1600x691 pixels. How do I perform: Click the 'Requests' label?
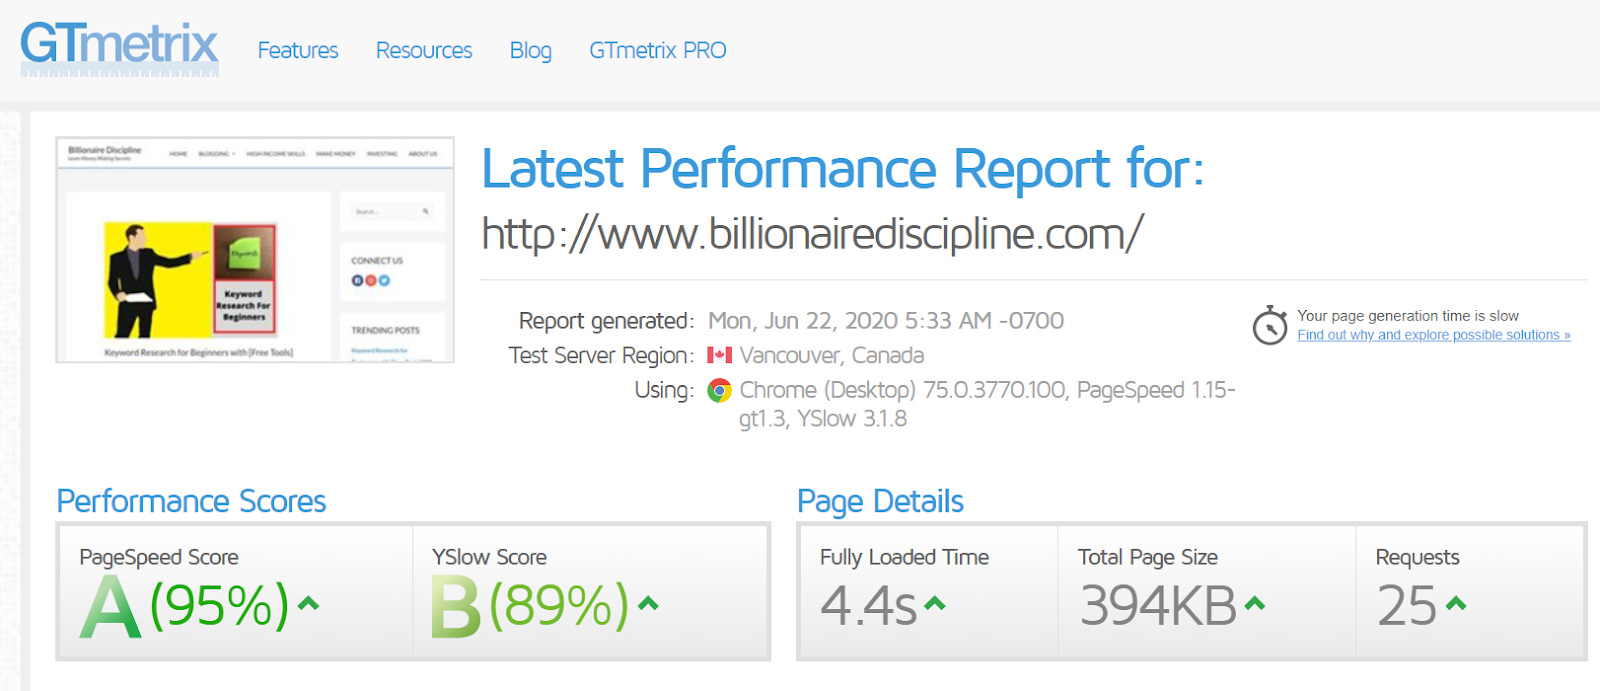pos(1418,557)
